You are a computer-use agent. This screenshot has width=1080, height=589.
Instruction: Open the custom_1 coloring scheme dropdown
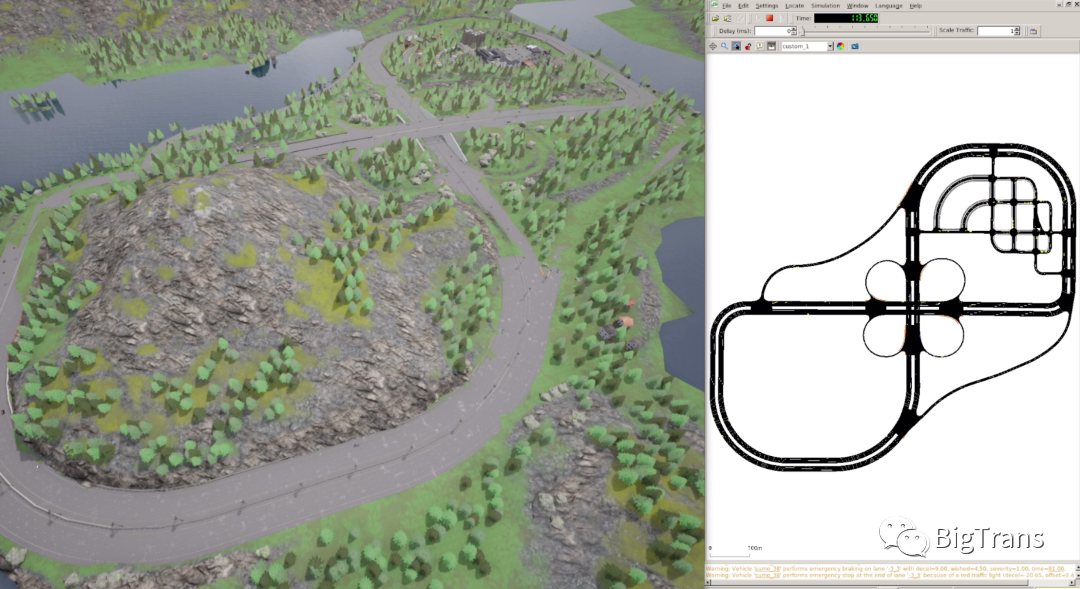[807, 46]
